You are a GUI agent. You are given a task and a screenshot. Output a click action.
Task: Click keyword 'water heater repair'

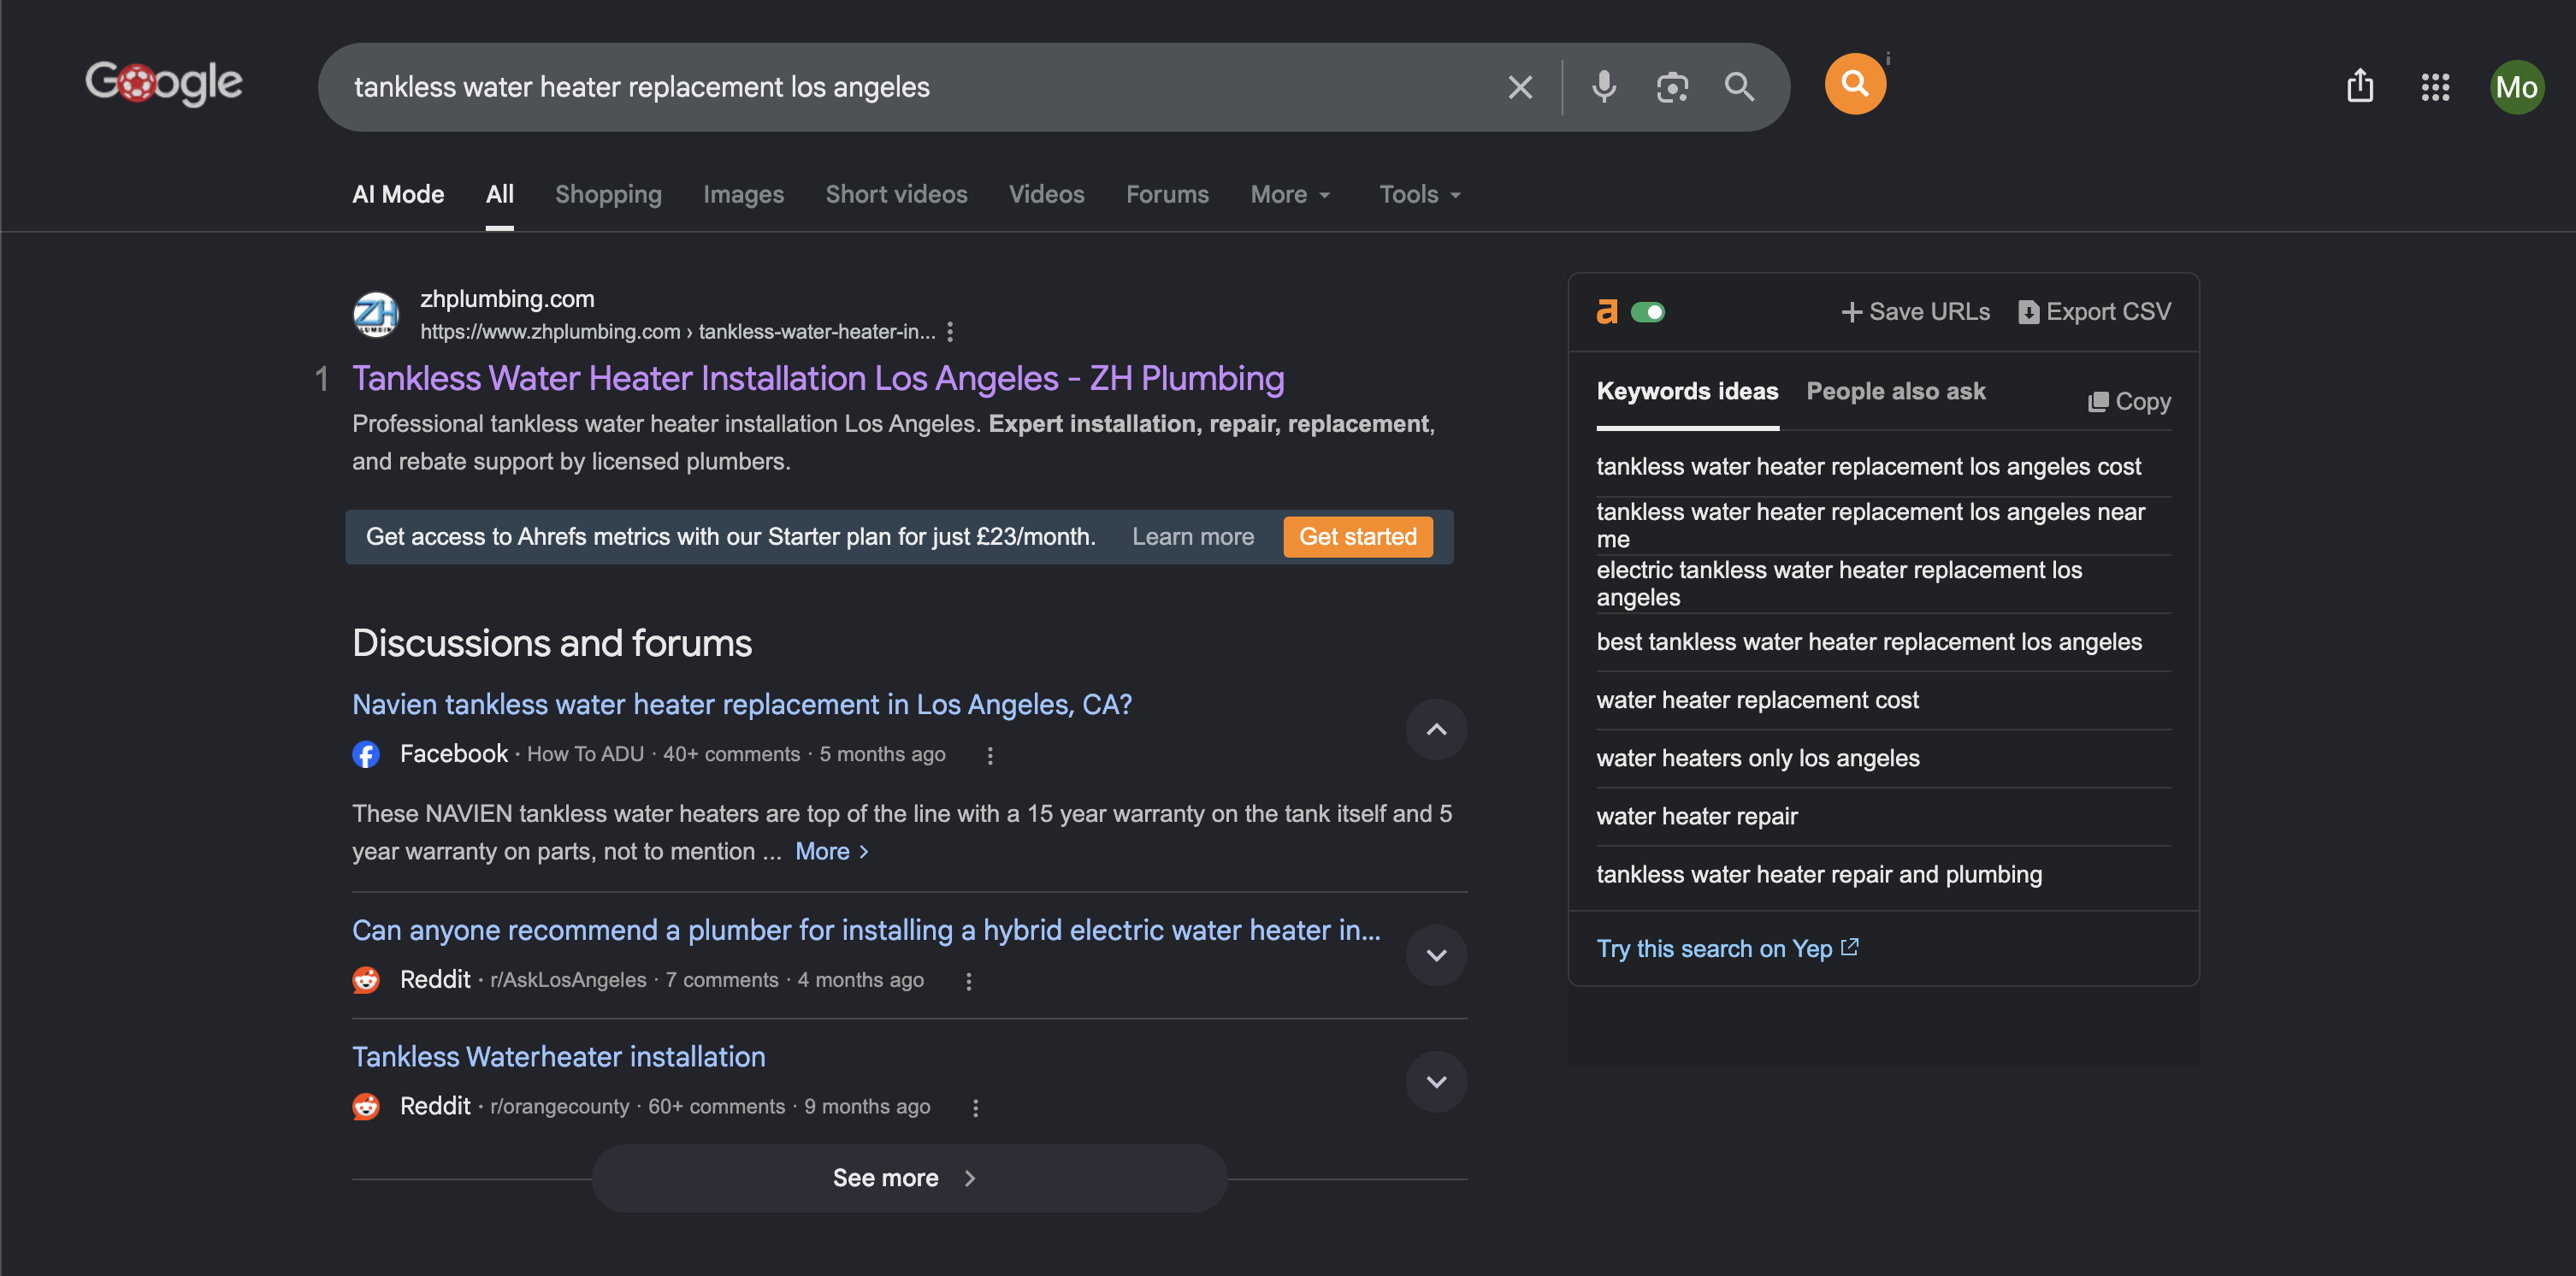(1696, 817)
